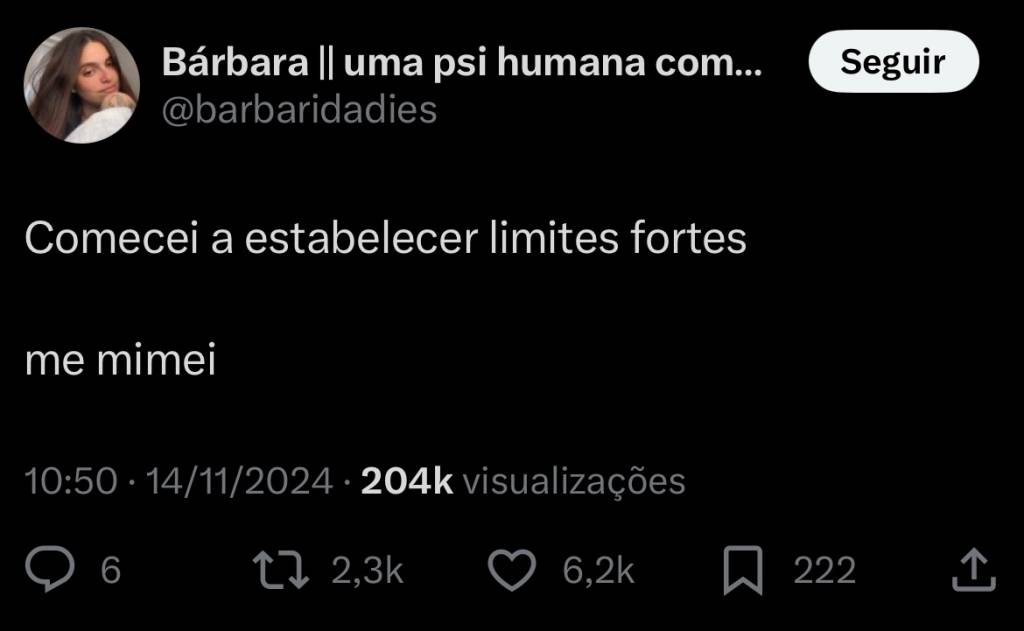The image size is (1024, 631).
Task: Click the @barbaridadies handle
Action: pyautogui.click(x=299, y=110)
